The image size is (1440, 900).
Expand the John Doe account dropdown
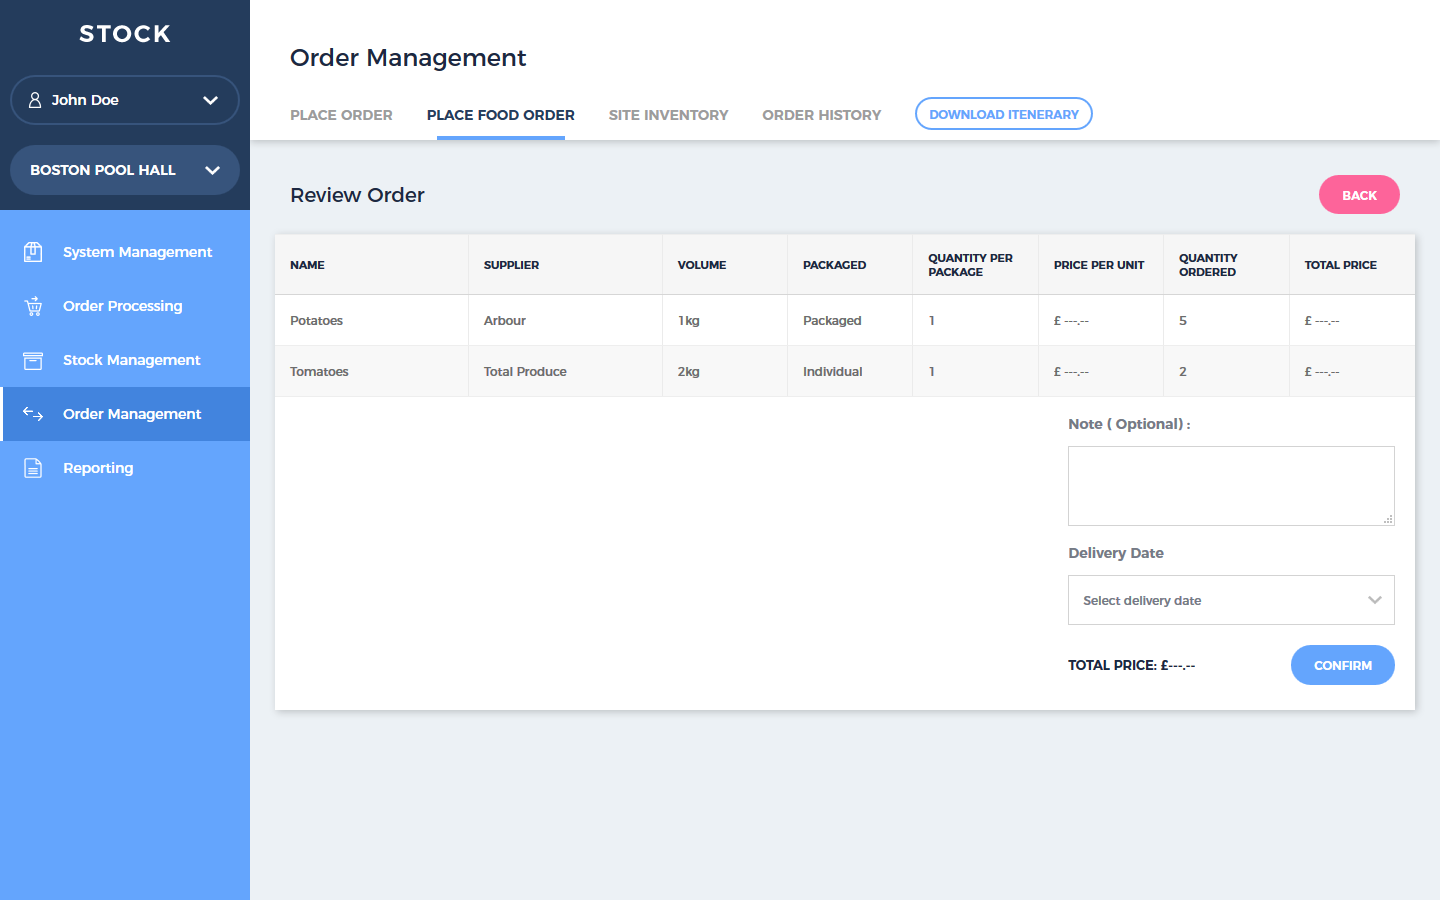(210, 100)
